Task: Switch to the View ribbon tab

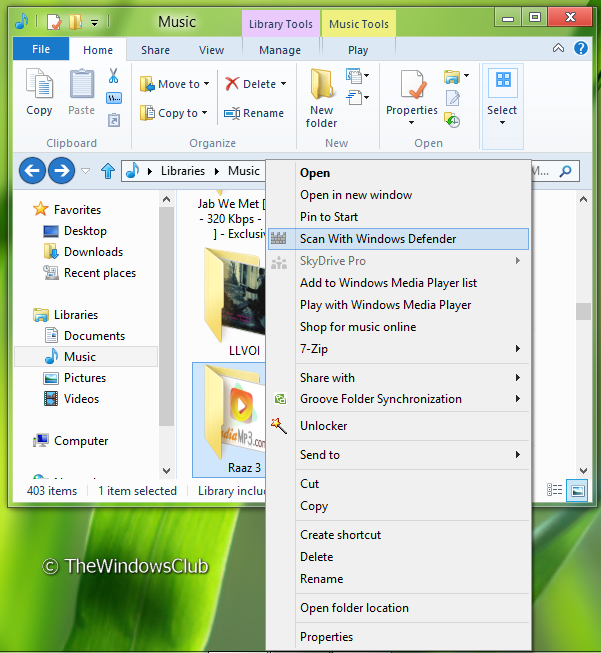Action: click(x=211, y=50)
